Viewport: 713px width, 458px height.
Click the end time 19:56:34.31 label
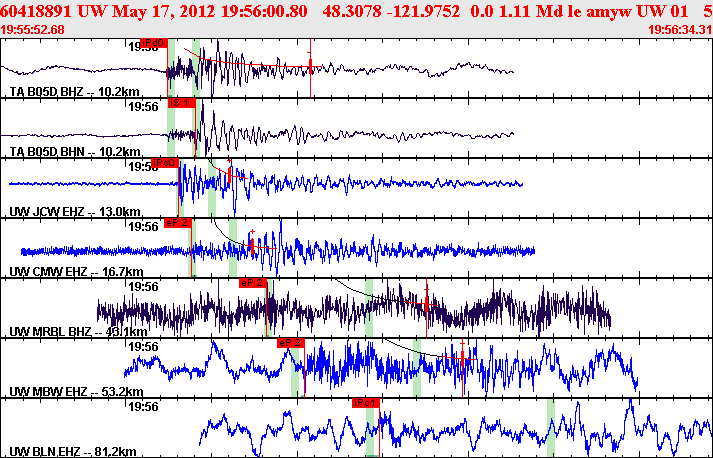[679, 30]
